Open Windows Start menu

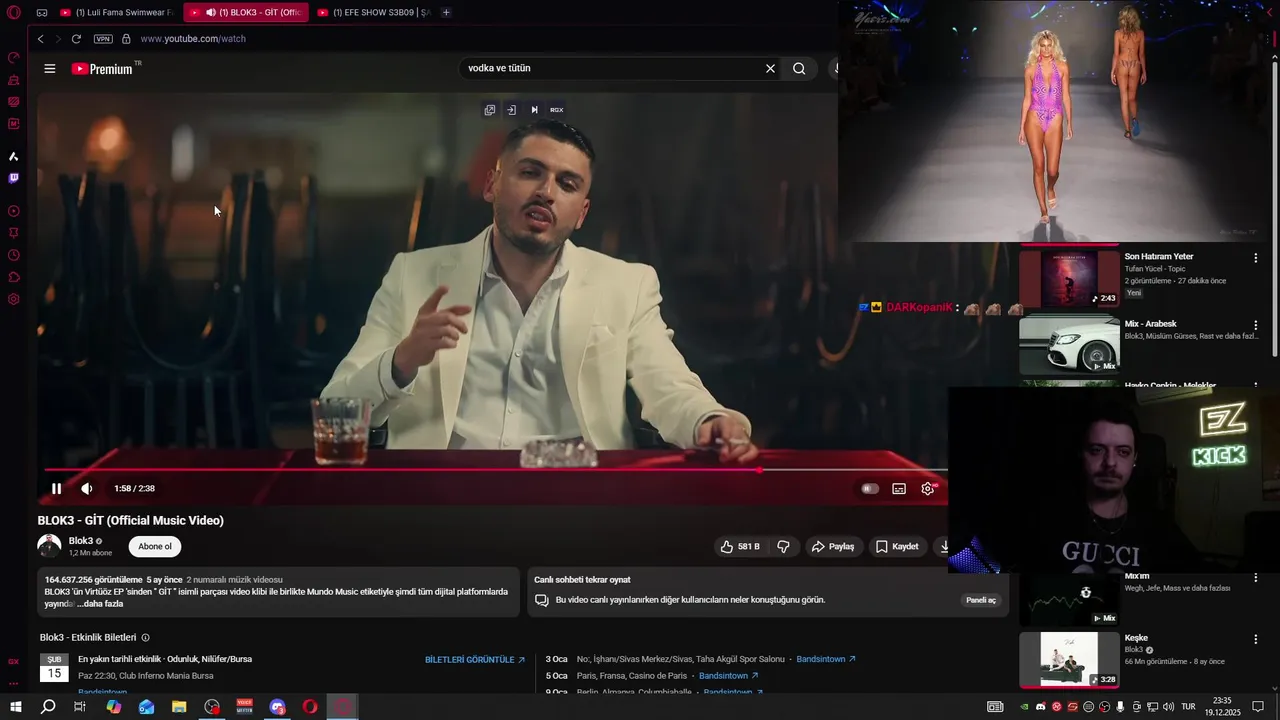tap(15, 707)
